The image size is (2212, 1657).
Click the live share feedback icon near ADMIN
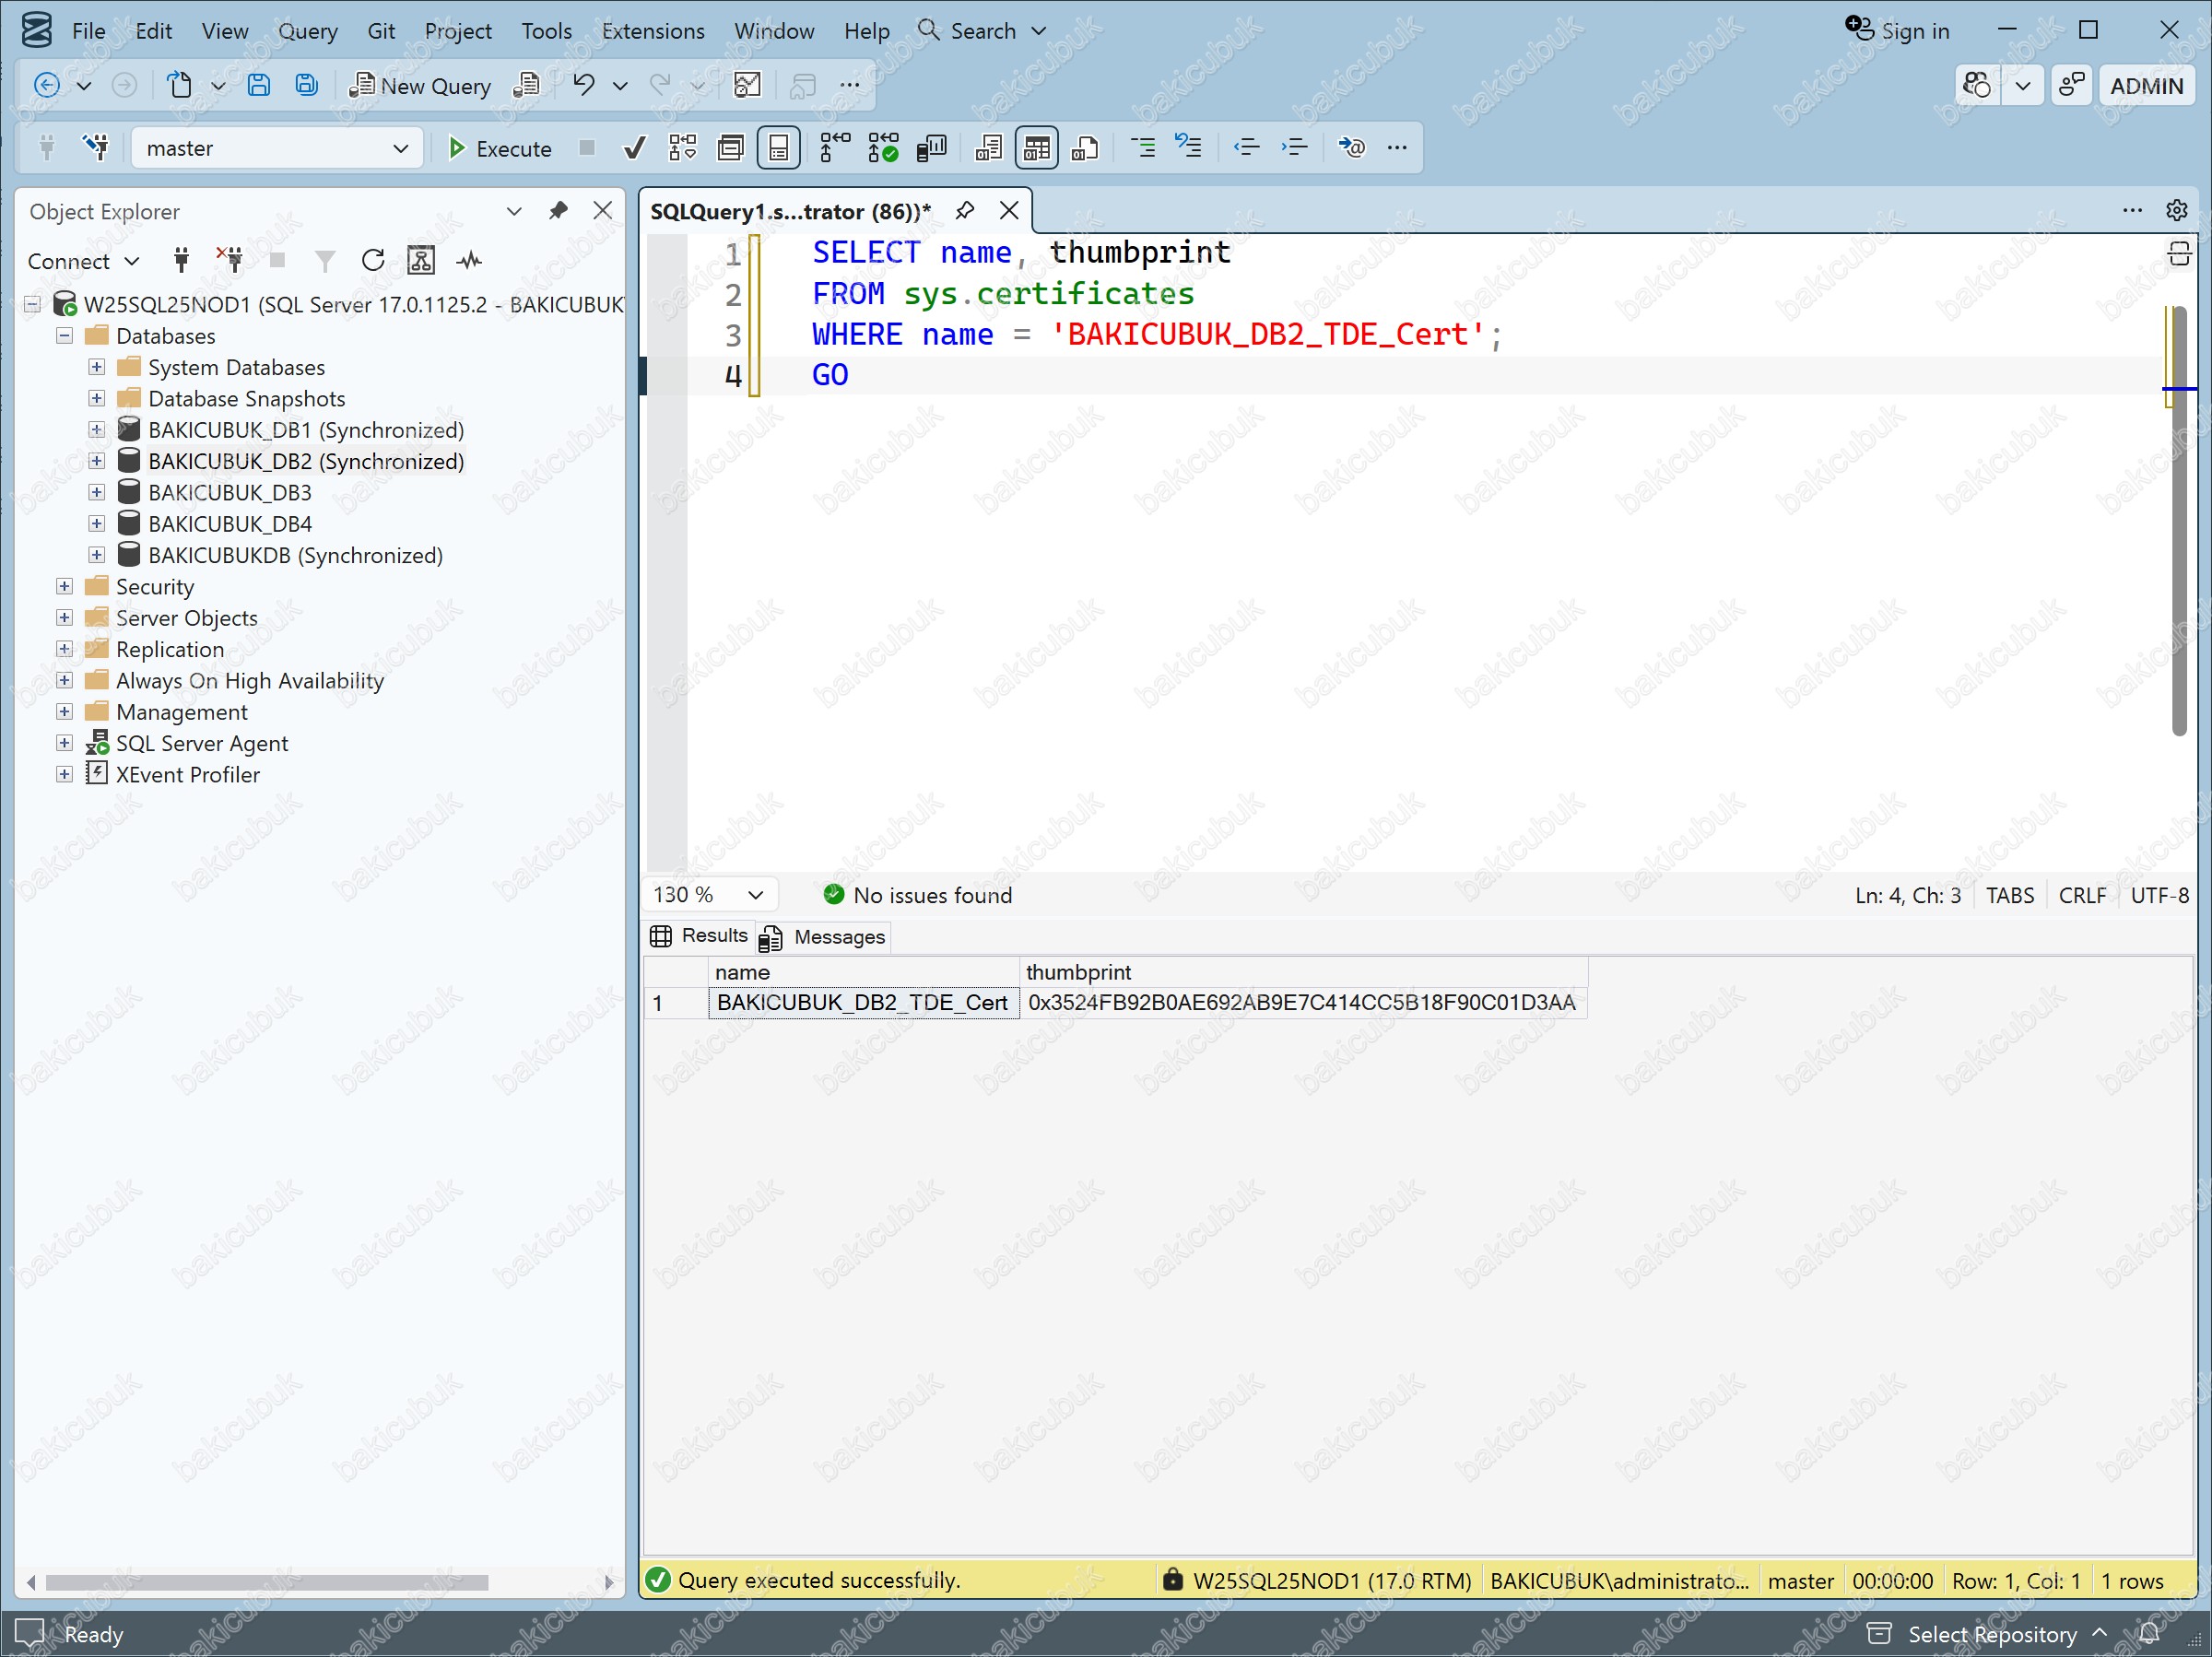point(2071,85)
